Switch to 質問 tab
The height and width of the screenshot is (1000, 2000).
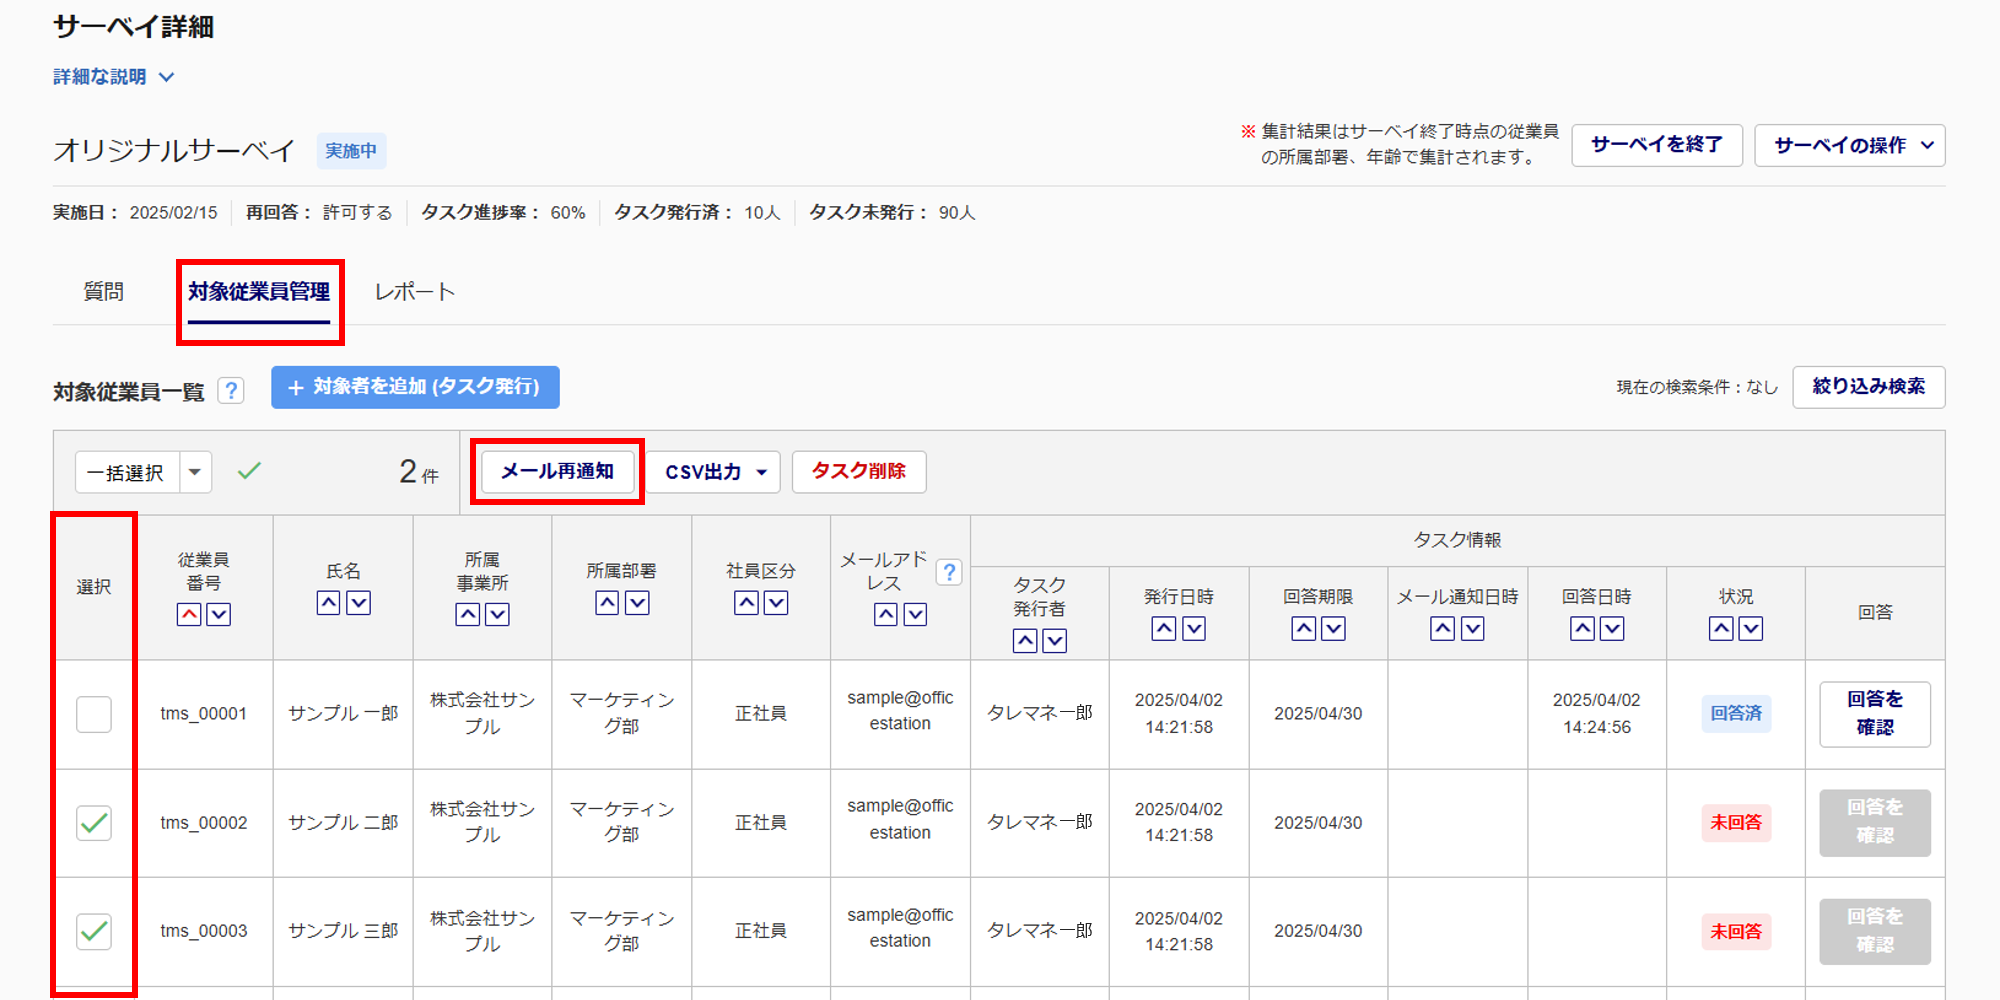click(x=103, y=291)
